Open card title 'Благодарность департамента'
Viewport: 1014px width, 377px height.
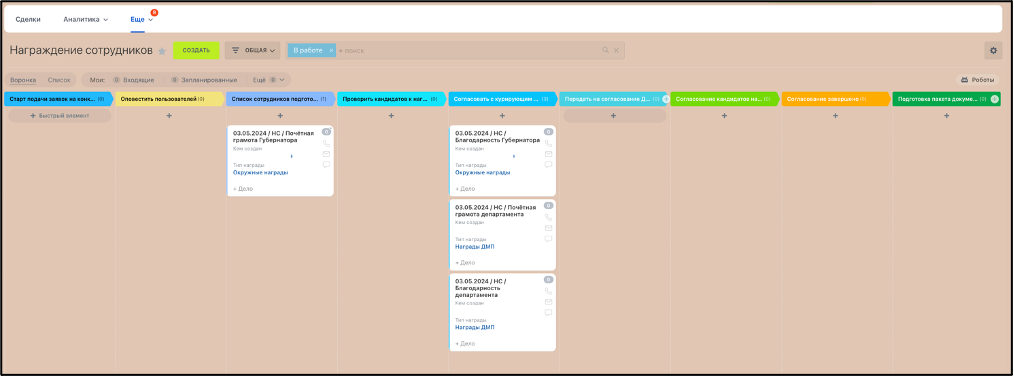480,288
